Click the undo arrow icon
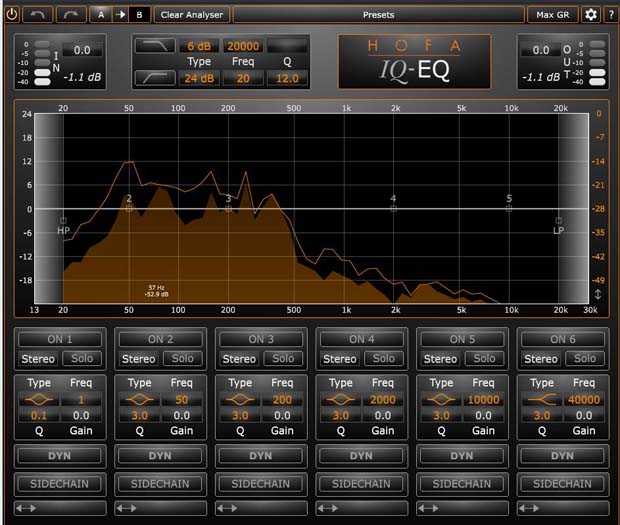The height and width of the screenshot is (525, 620). pyautogui.click(x=38, y=15)
